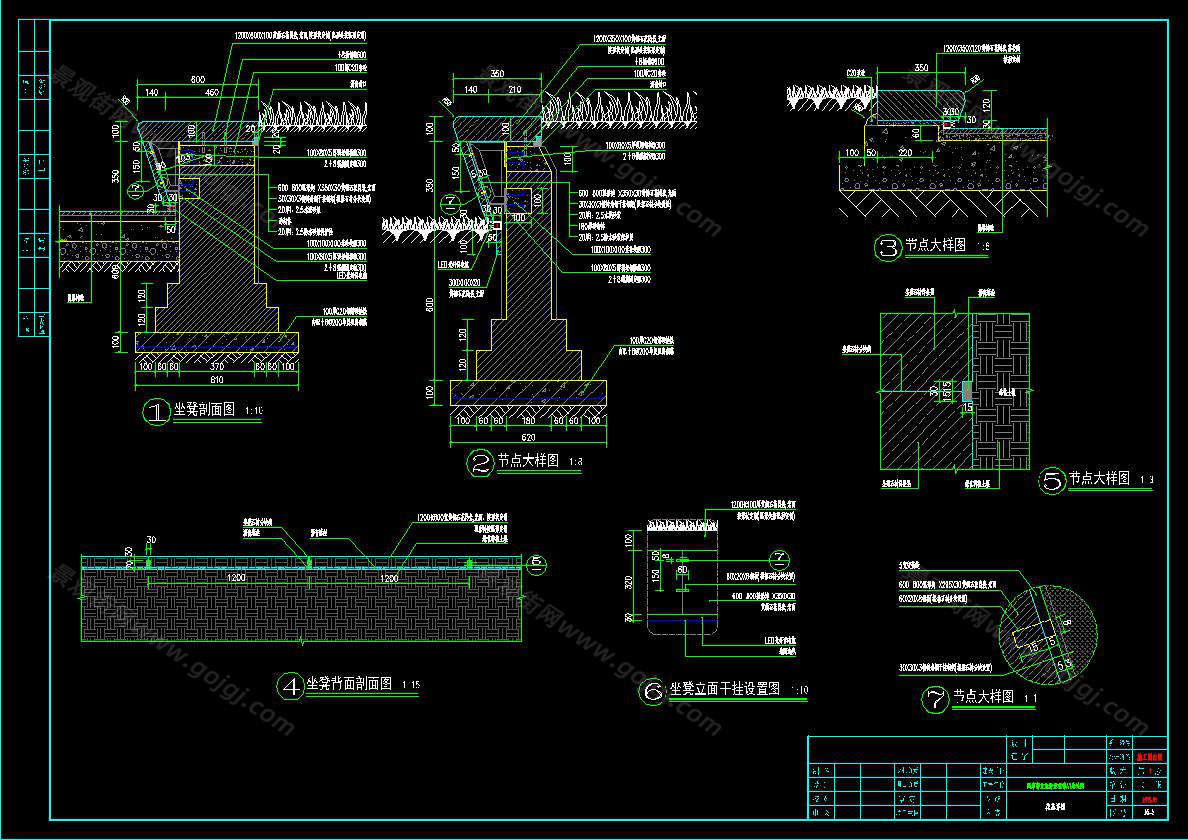Click the circled 7 callout in elevation drawing

pyautogui.click(x=778, y=557)
